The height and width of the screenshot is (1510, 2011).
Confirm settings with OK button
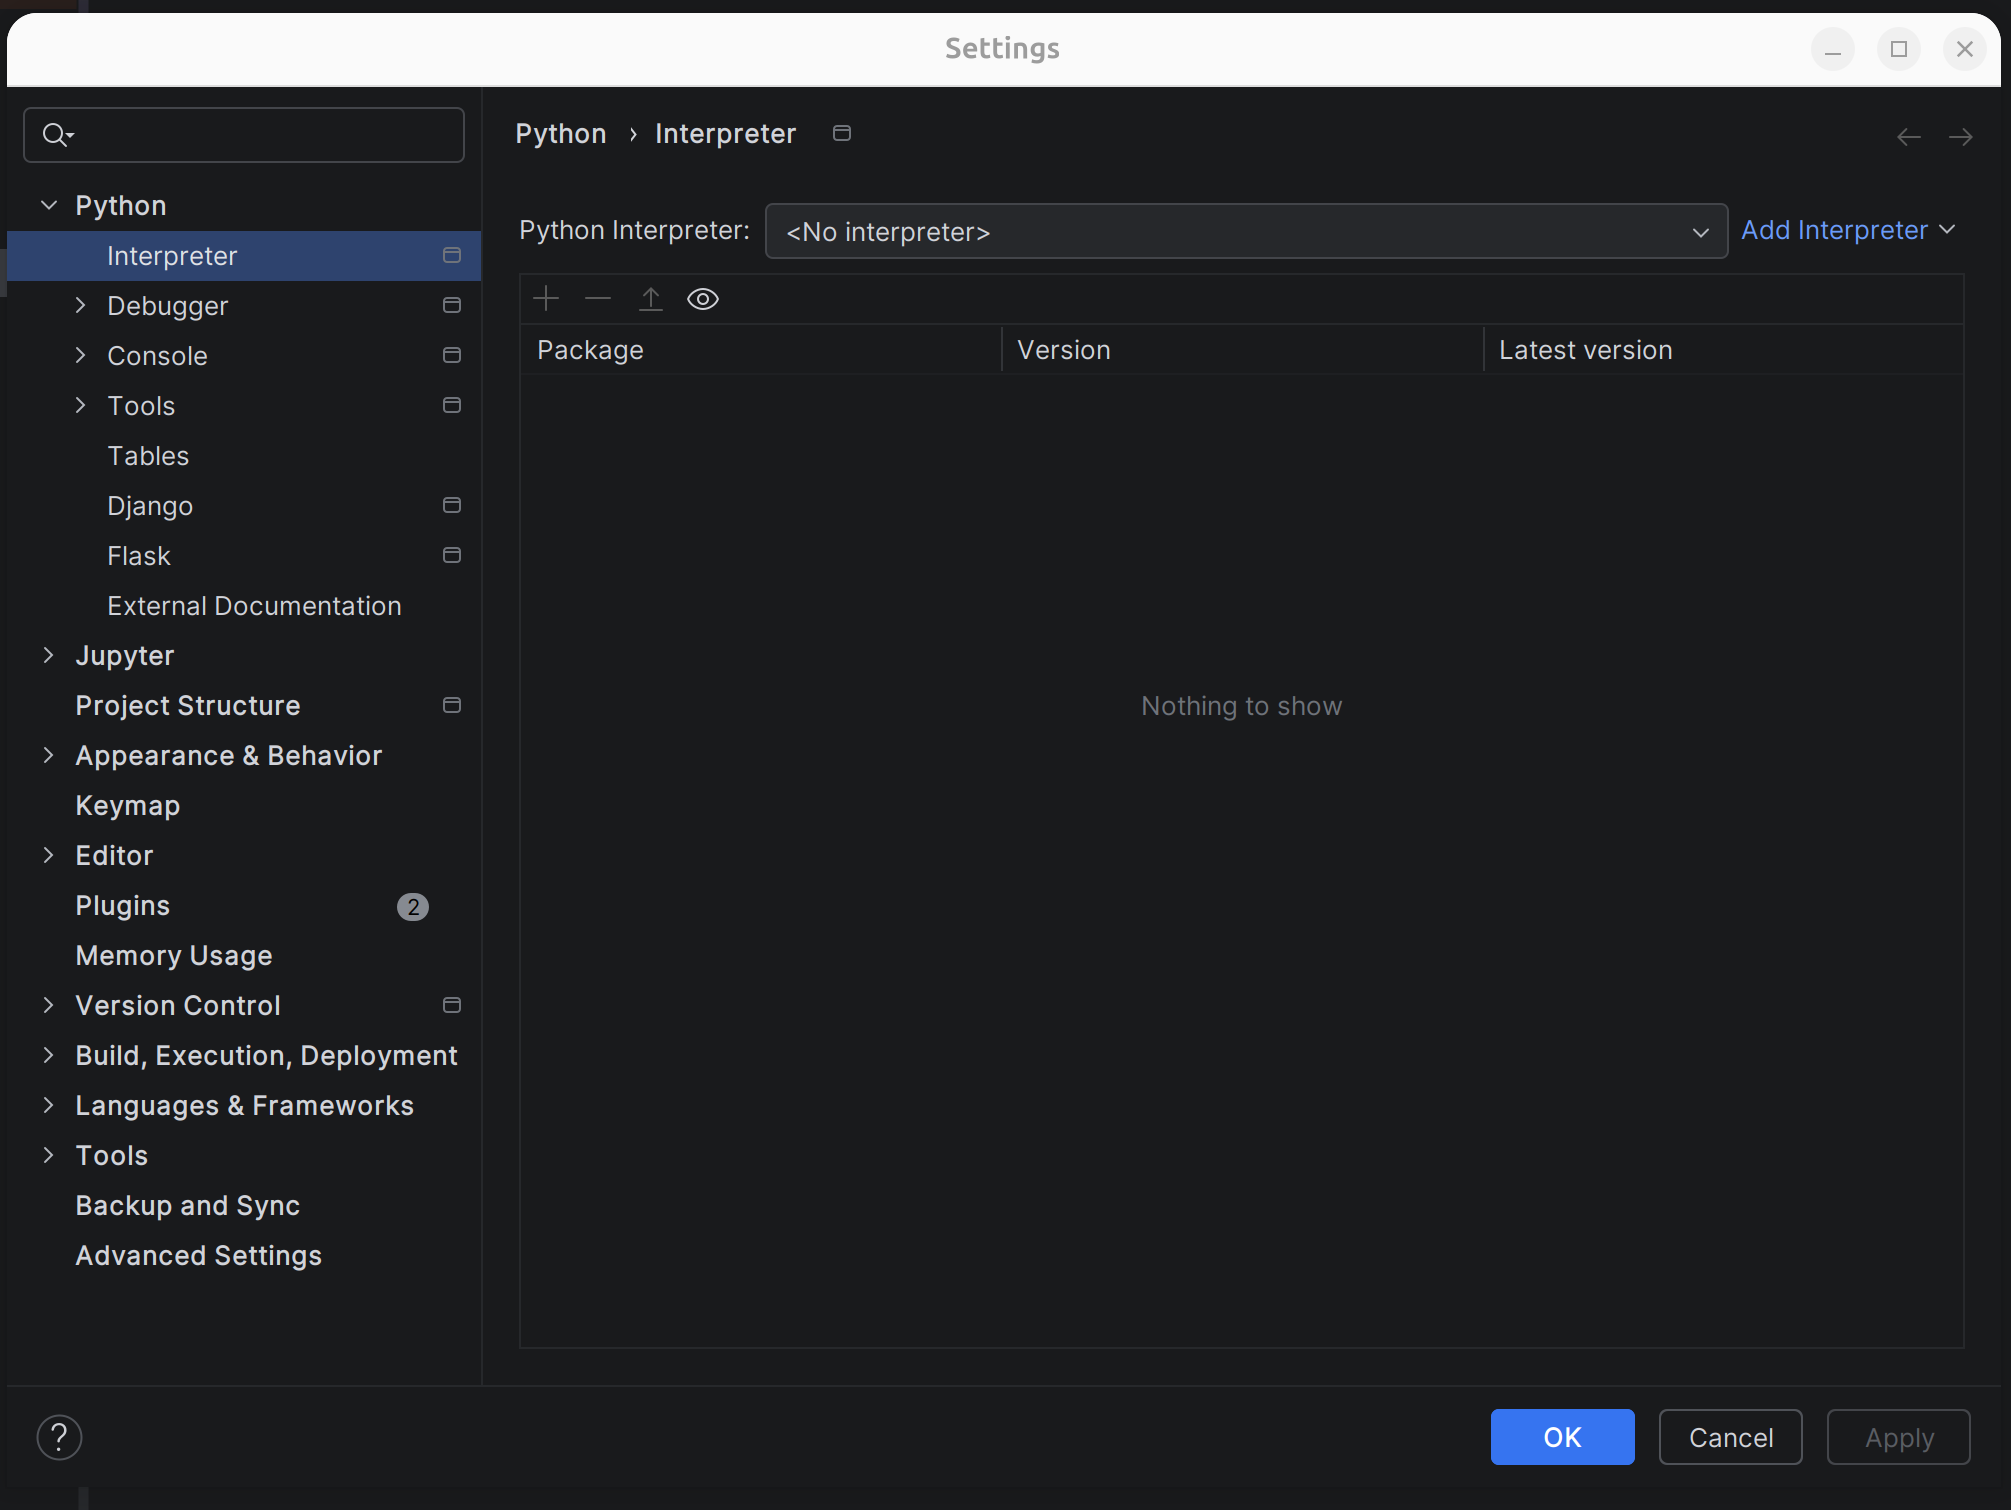(x=1562, y=1437)
